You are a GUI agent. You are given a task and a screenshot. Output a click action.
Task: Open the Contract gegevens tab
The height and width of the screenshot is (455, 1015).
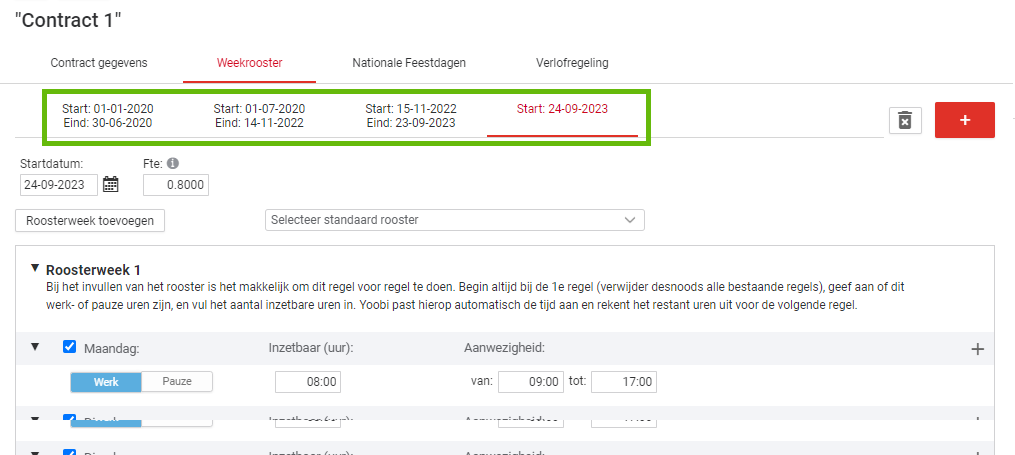99,63
